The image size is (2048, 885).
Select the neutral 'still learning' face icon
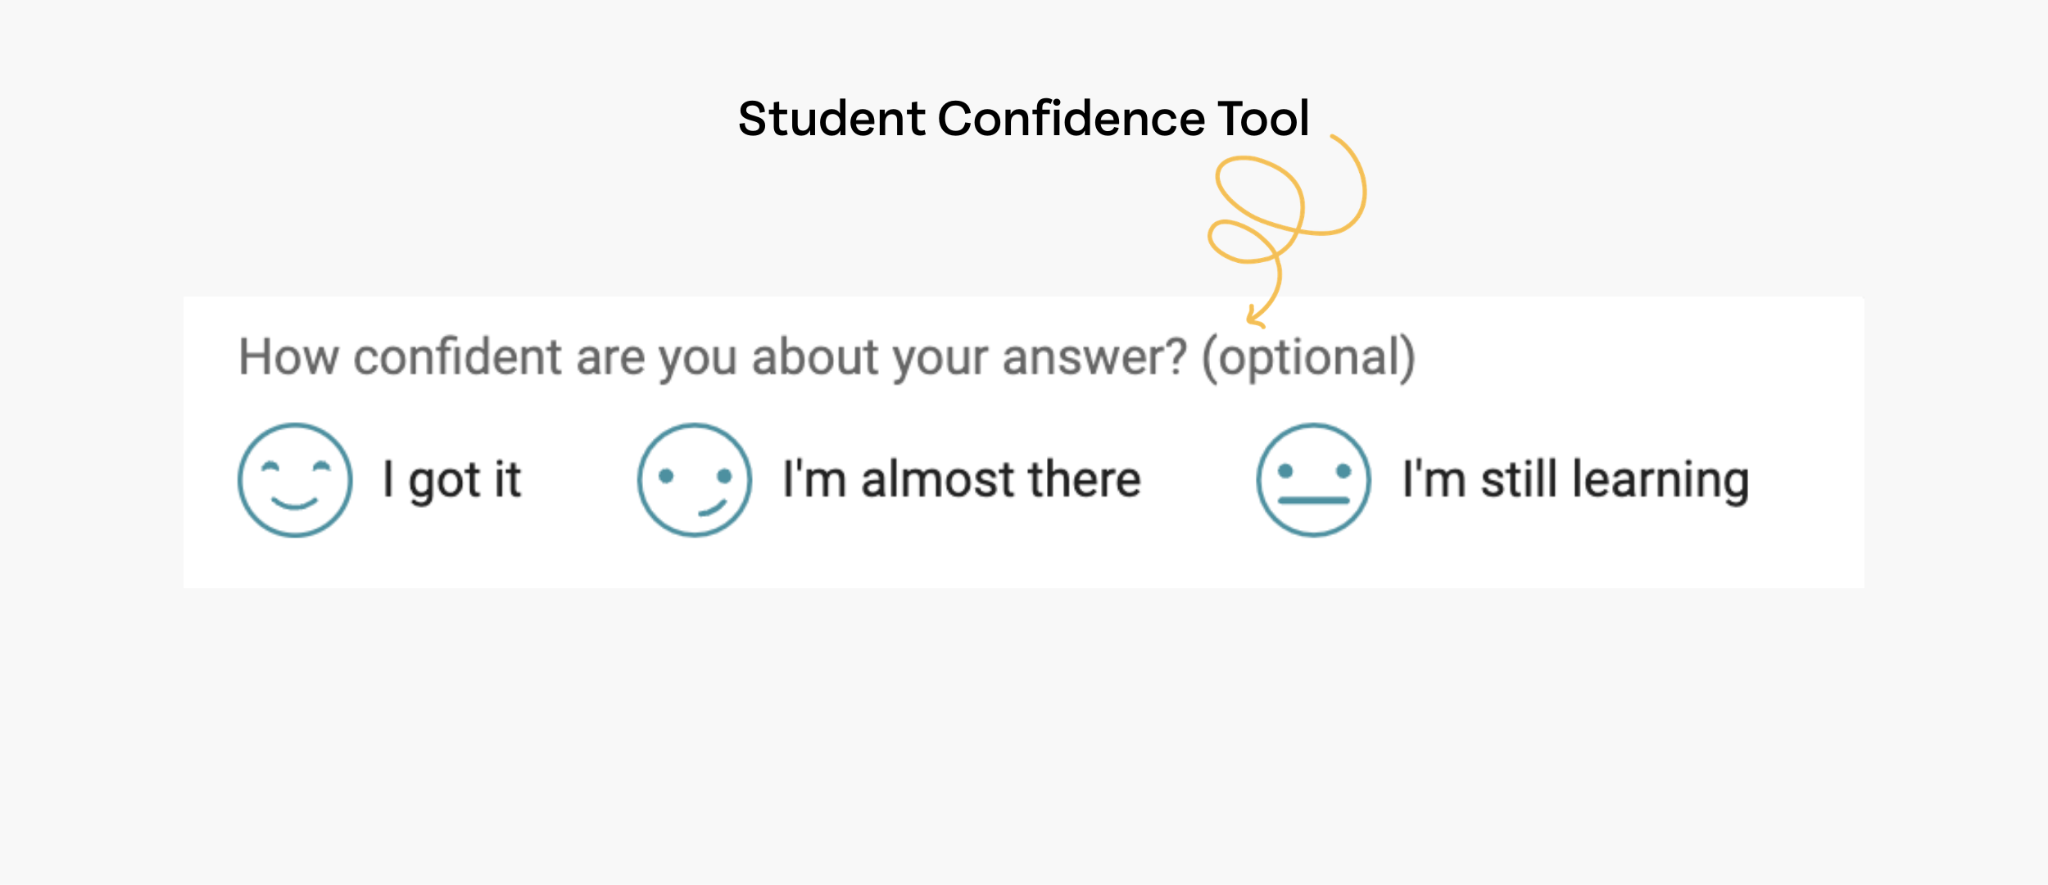(x=1314, y=480)
